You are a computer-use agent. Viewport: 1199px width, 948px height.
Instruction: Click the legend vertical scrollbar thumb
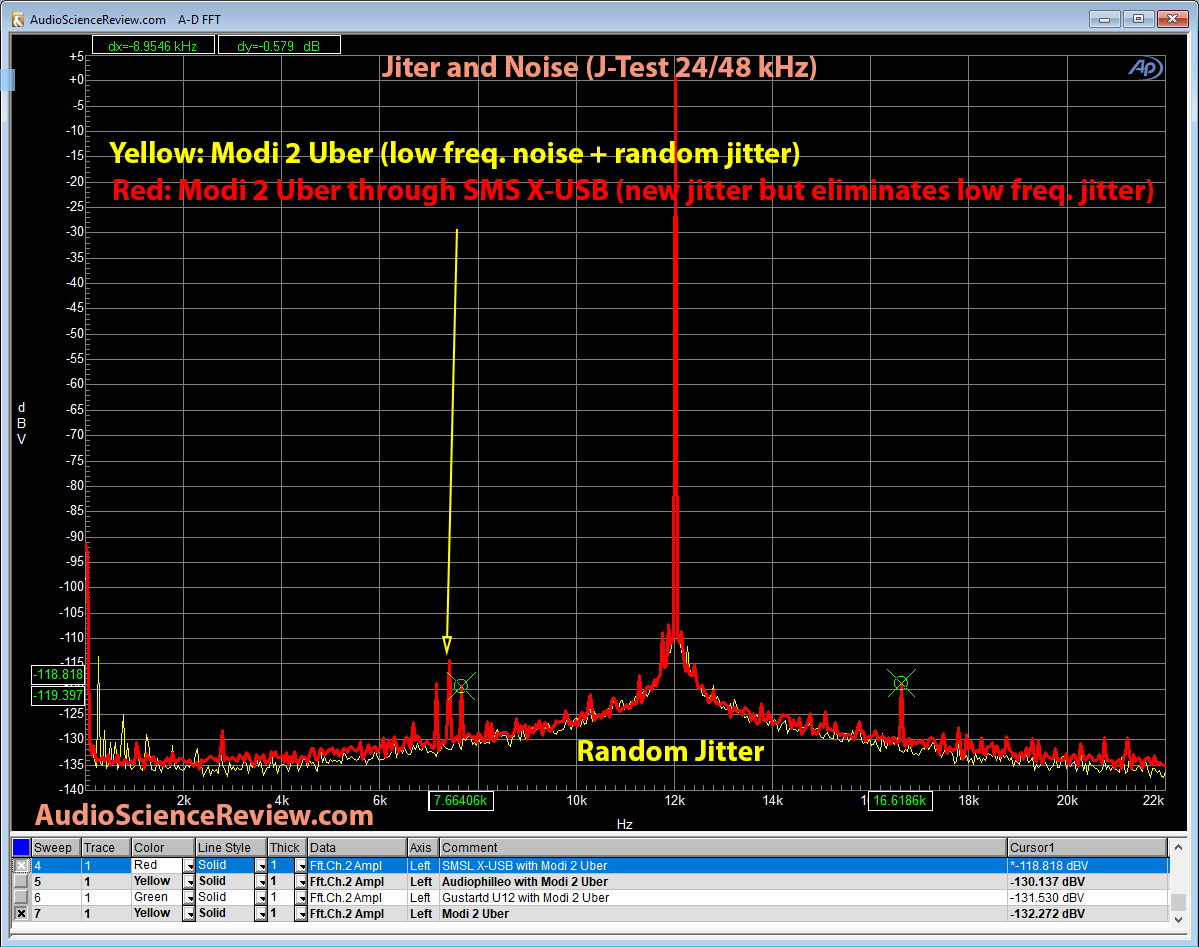(x=1178, y=902)
